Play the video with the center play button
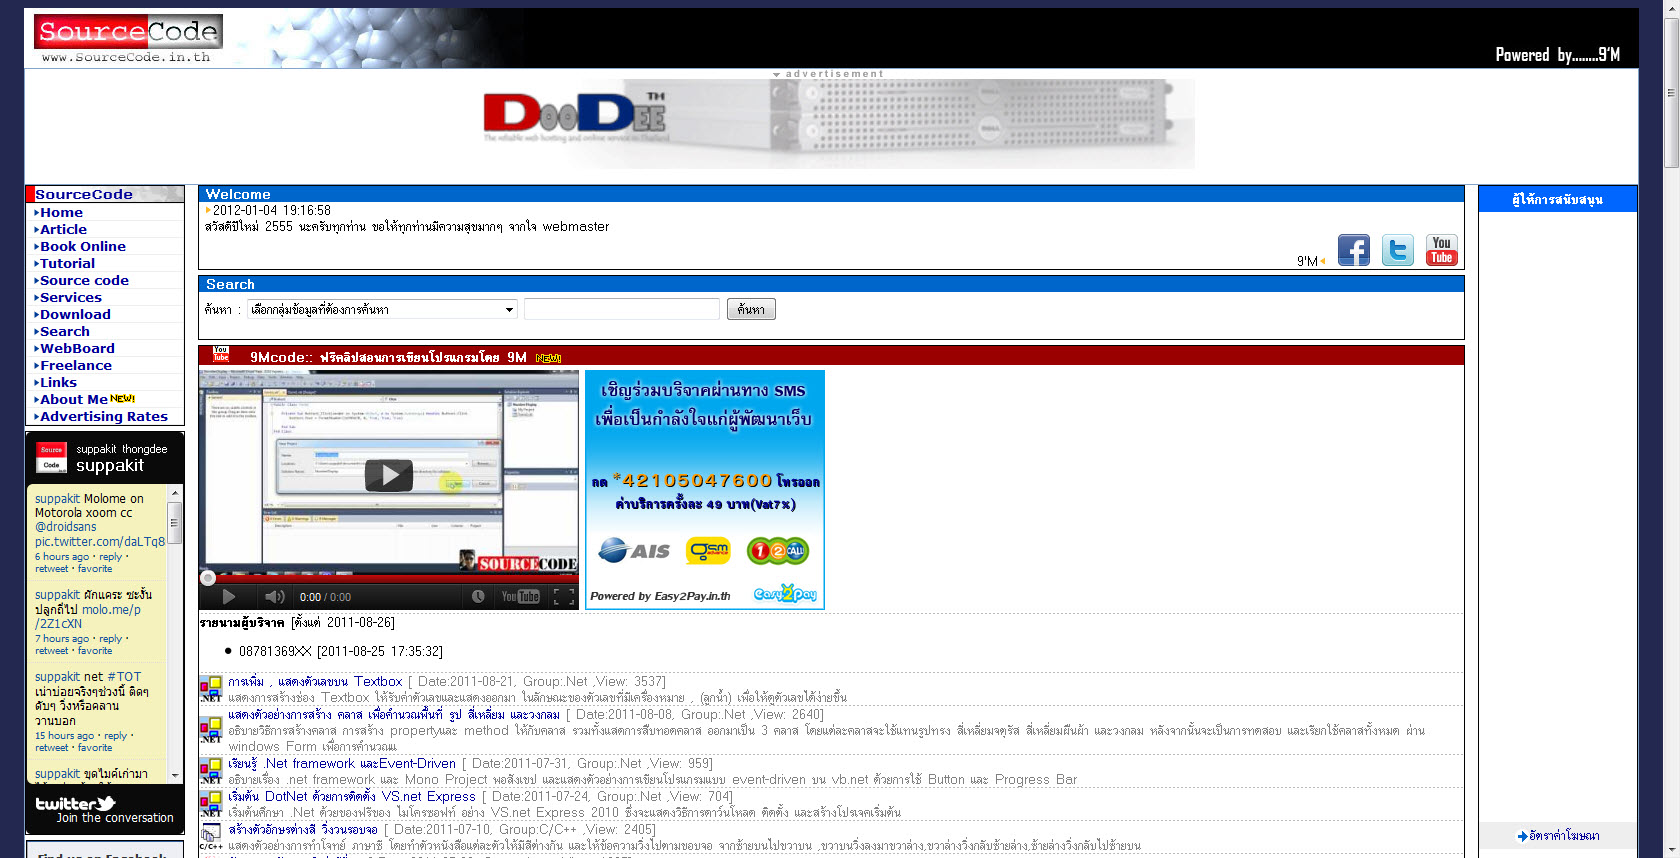The width and height of the screenshot is (1680, 858). click(389, 474)
